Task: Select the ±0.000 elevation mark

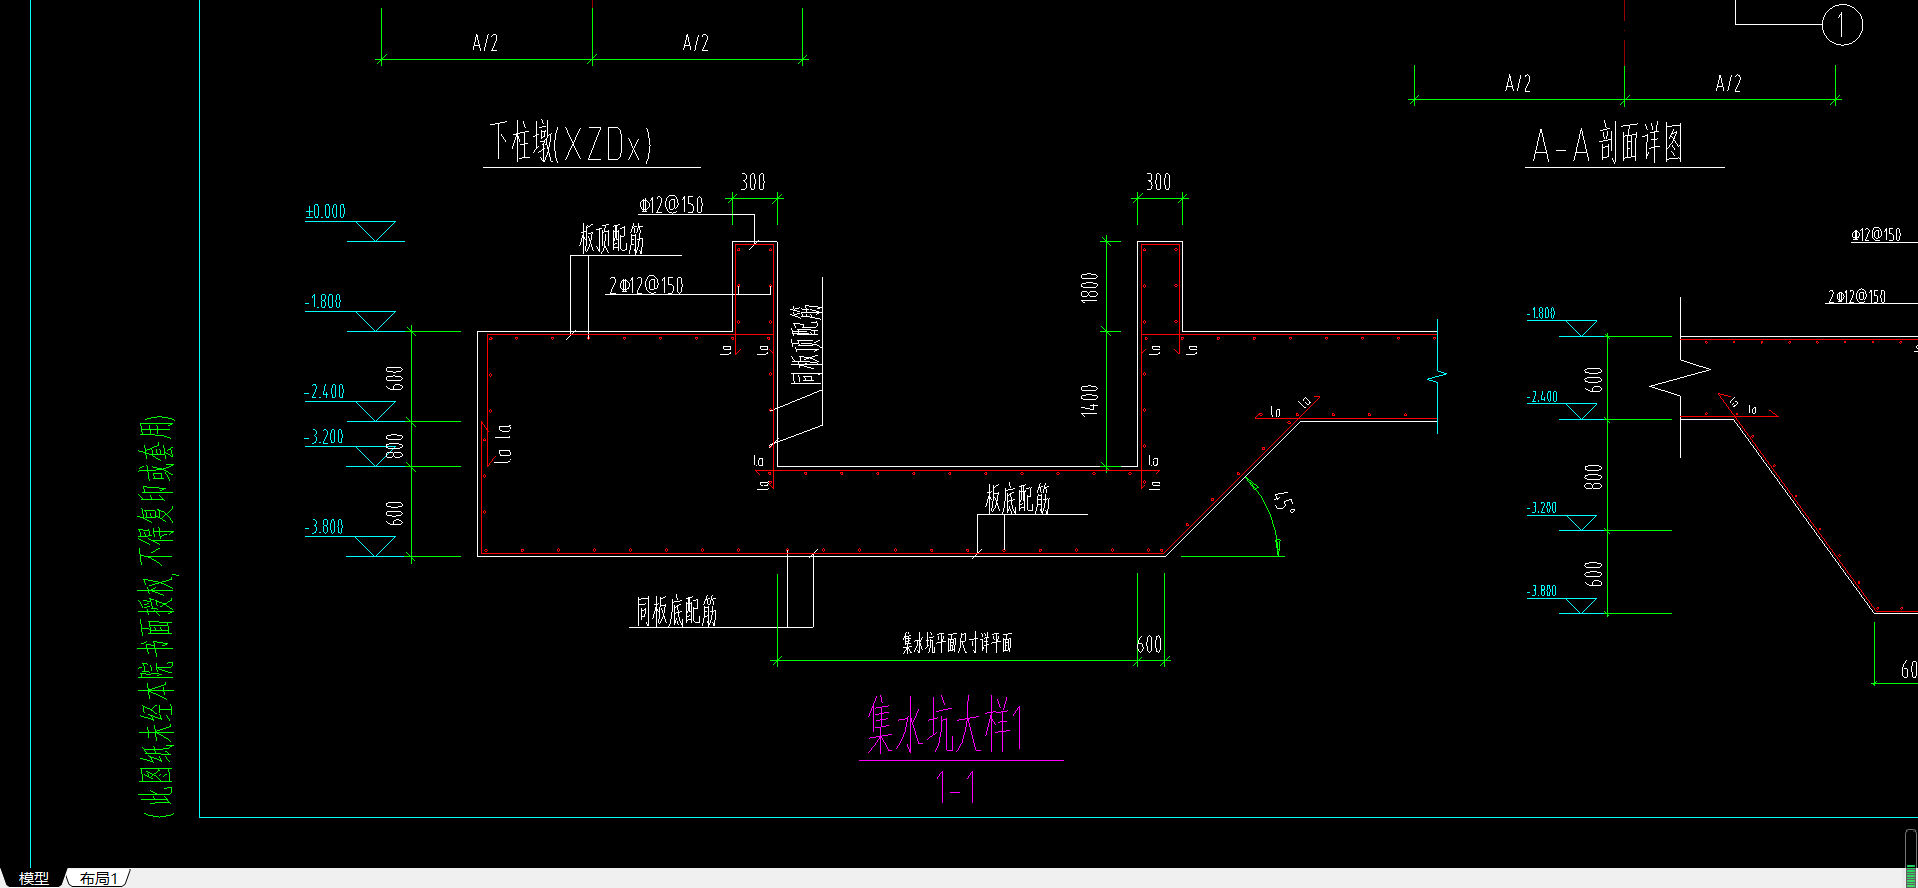Action: (x=325, y=211)
